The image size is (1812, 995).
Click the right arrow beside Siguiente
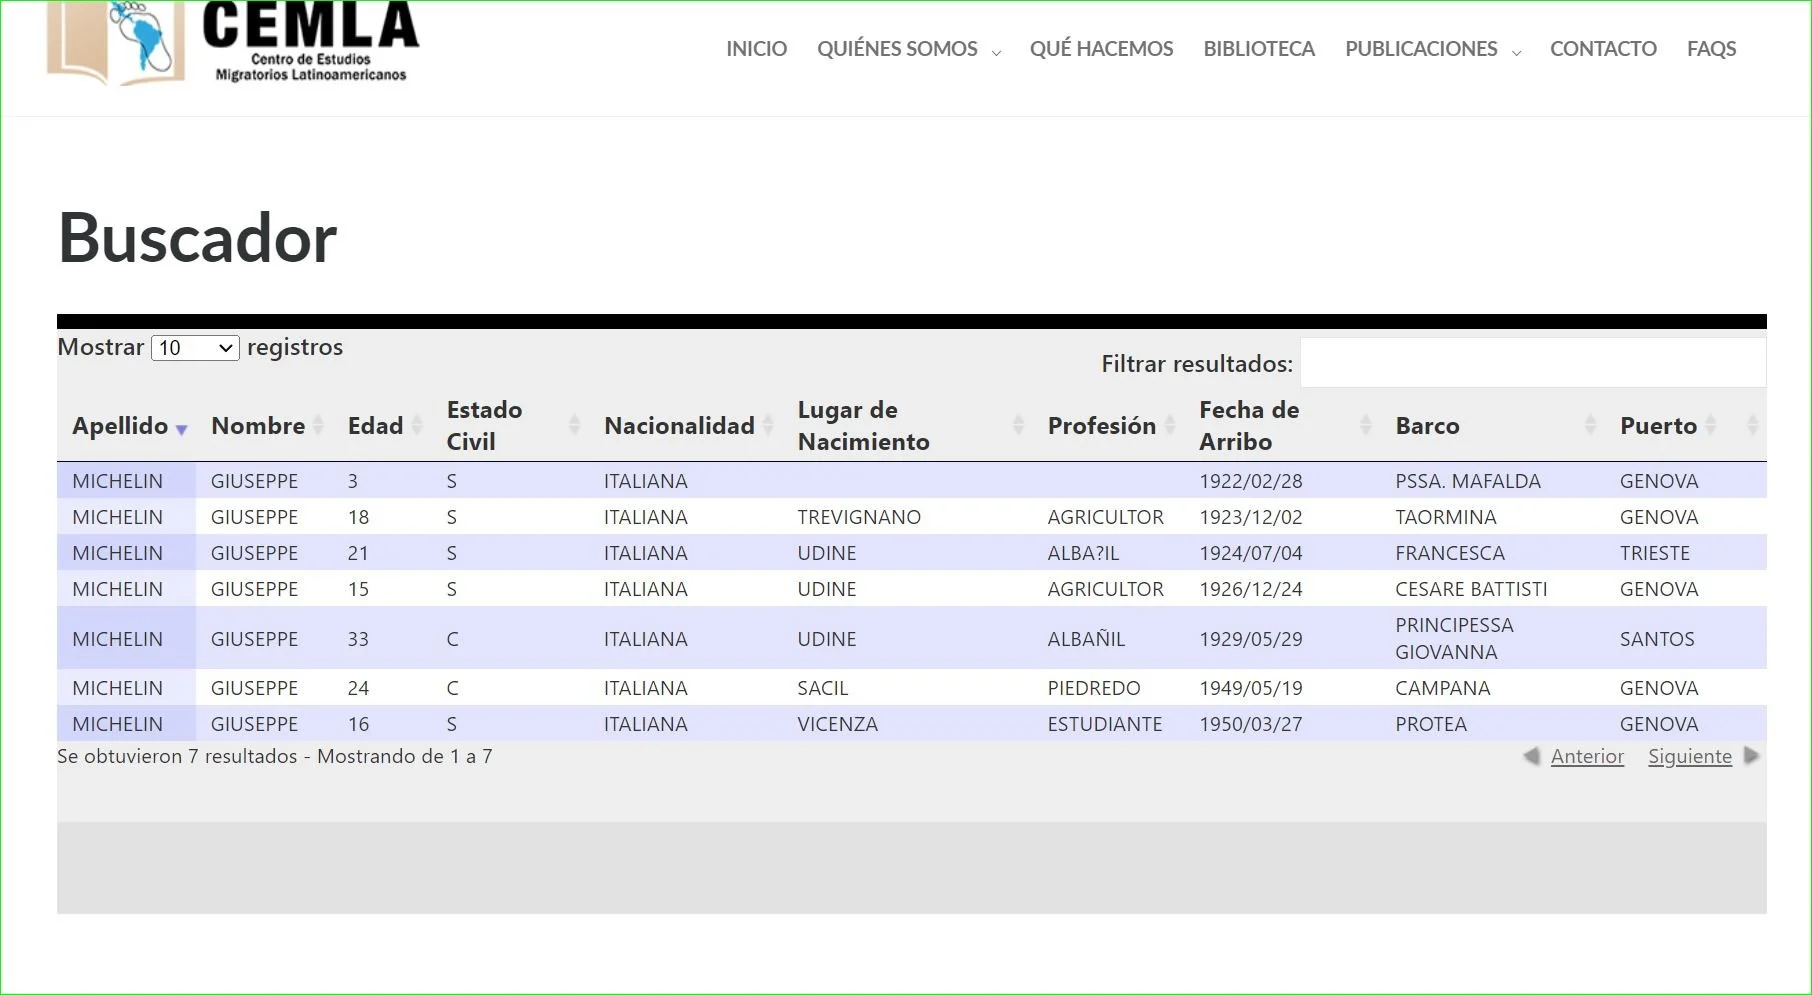(1751, 756)
